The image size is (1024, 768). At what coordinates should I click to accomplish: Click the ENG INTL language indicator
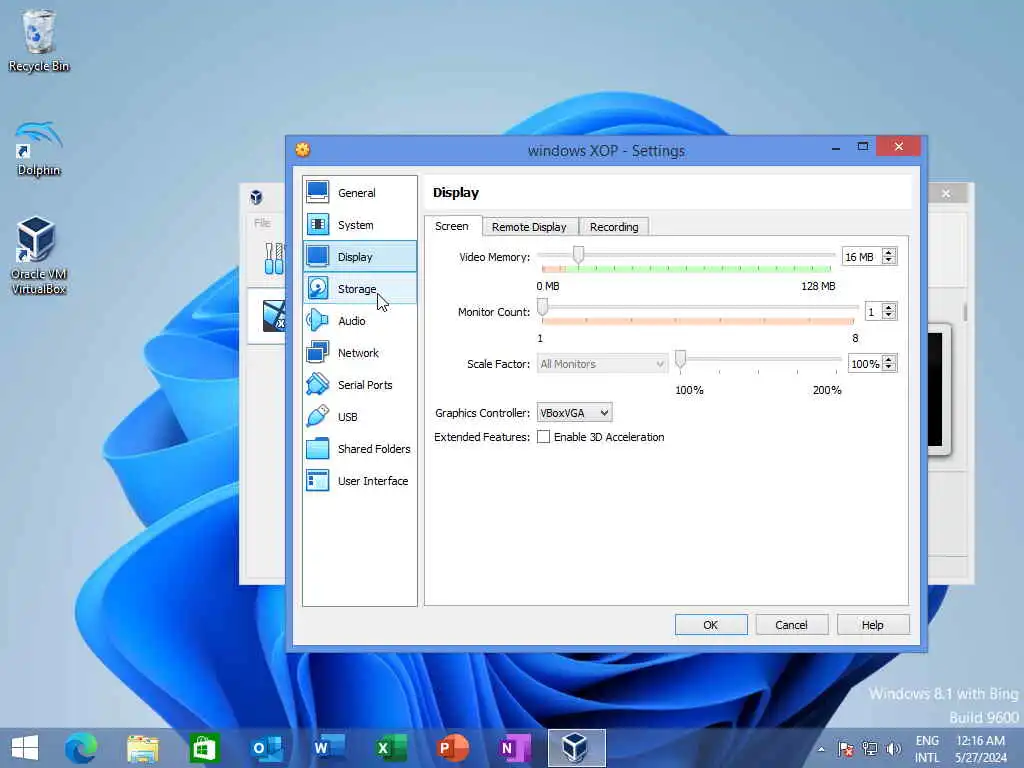[x=927, y=749]
